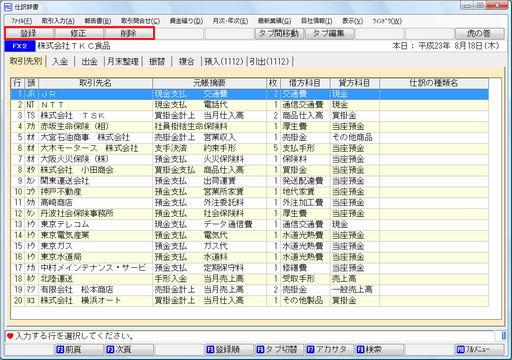The image size is (512, 360).
Task: Click the 貸方科目 column header
Action: [355, 83]
